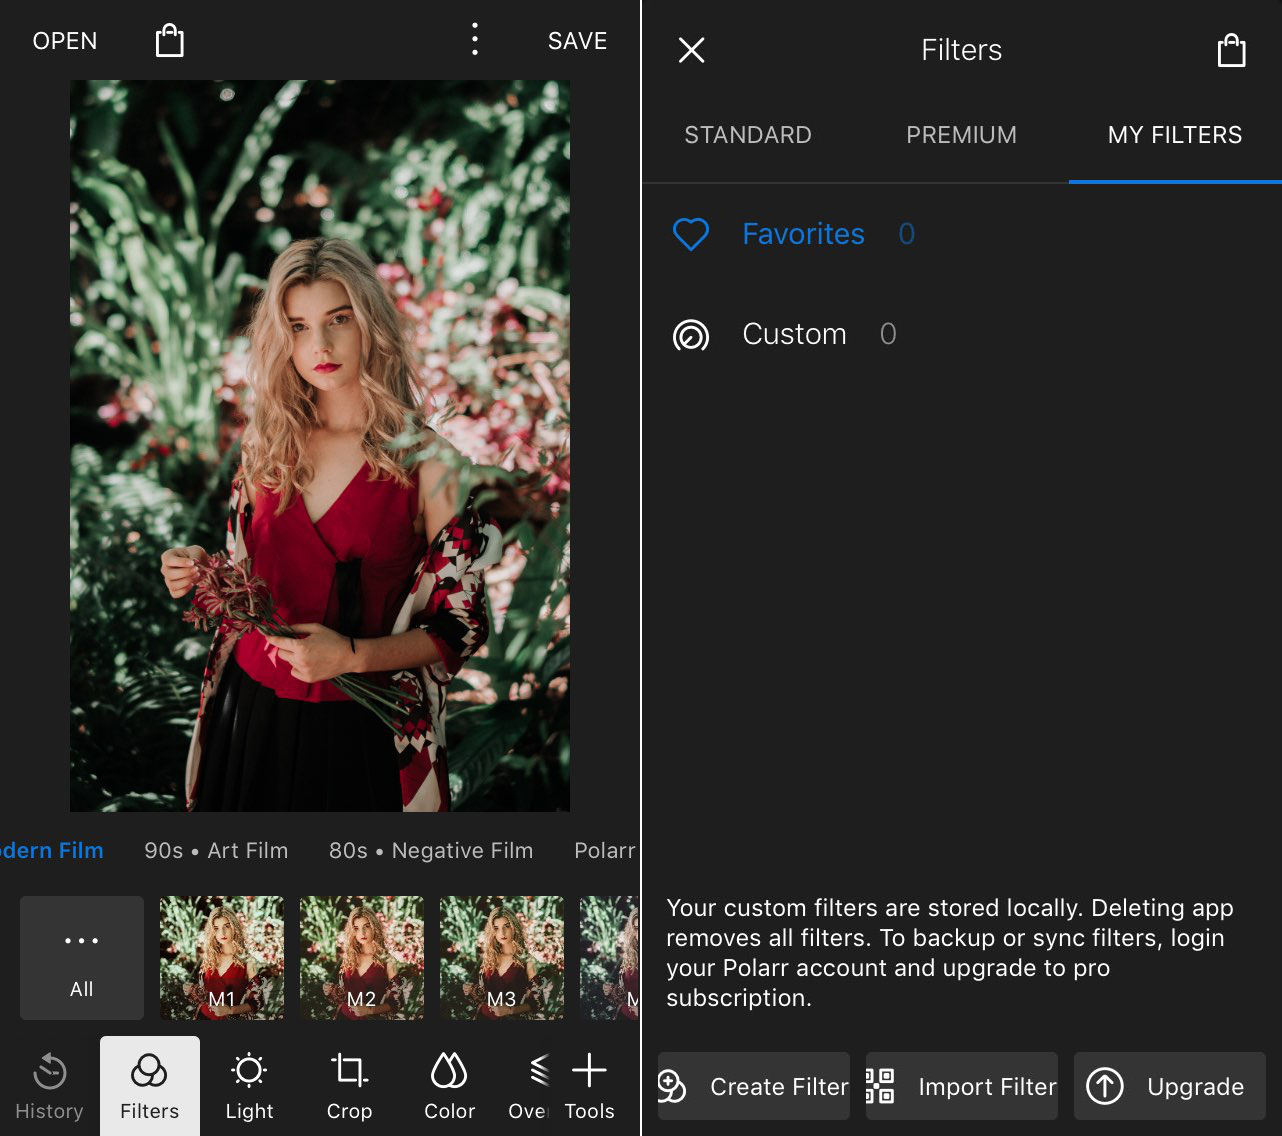
Task: Select the MY FILTERS tab
Action: point(1175,135)
